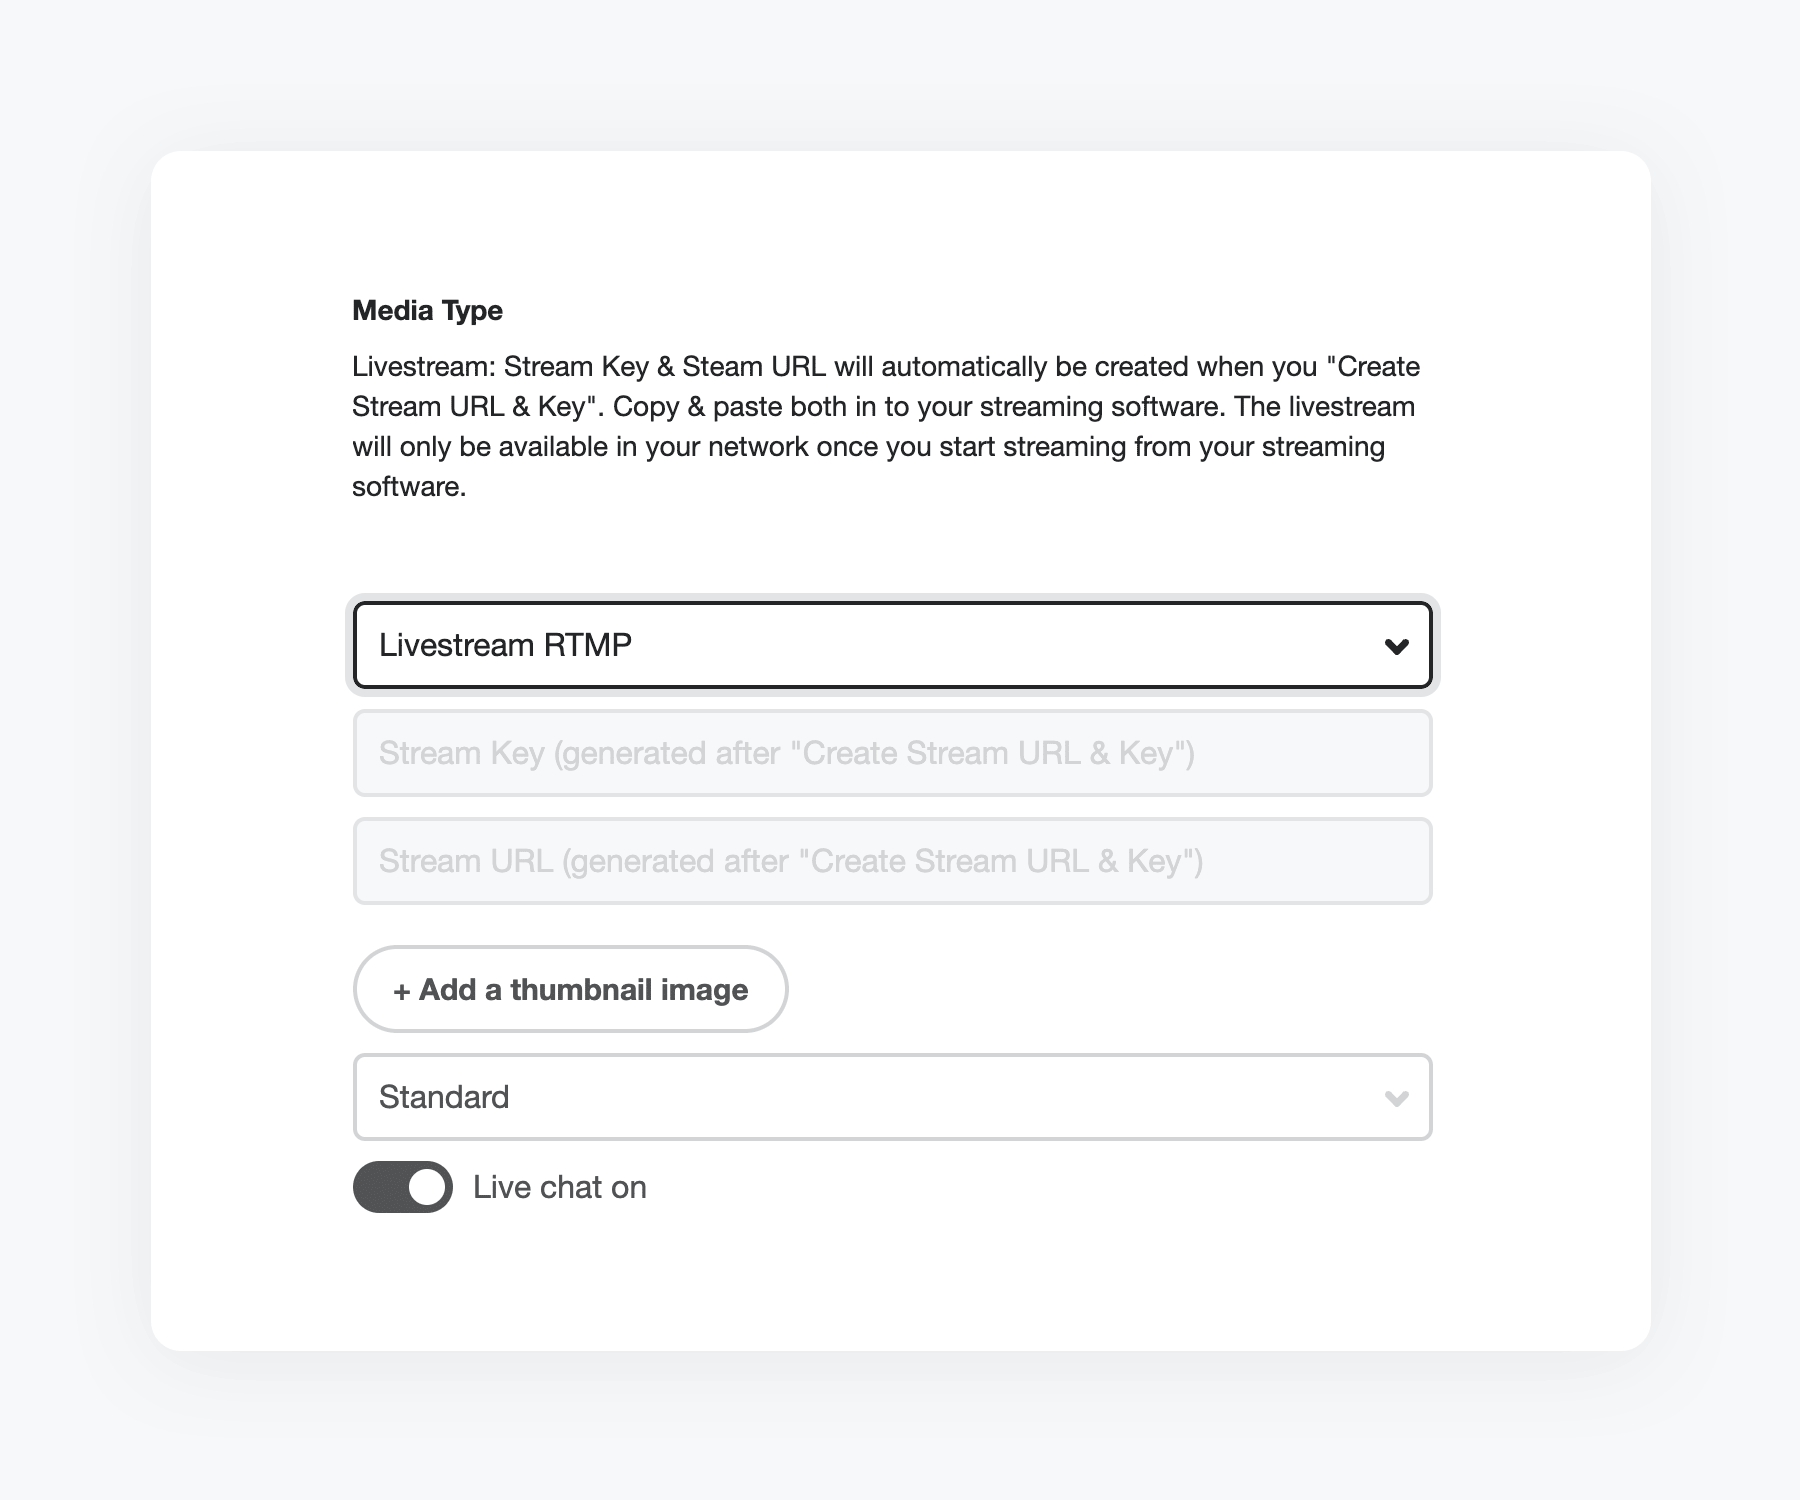Click the Stream URL placeholder text
The width and height of the screenshot is (1800, 1500).
click(x=790, y=861)
